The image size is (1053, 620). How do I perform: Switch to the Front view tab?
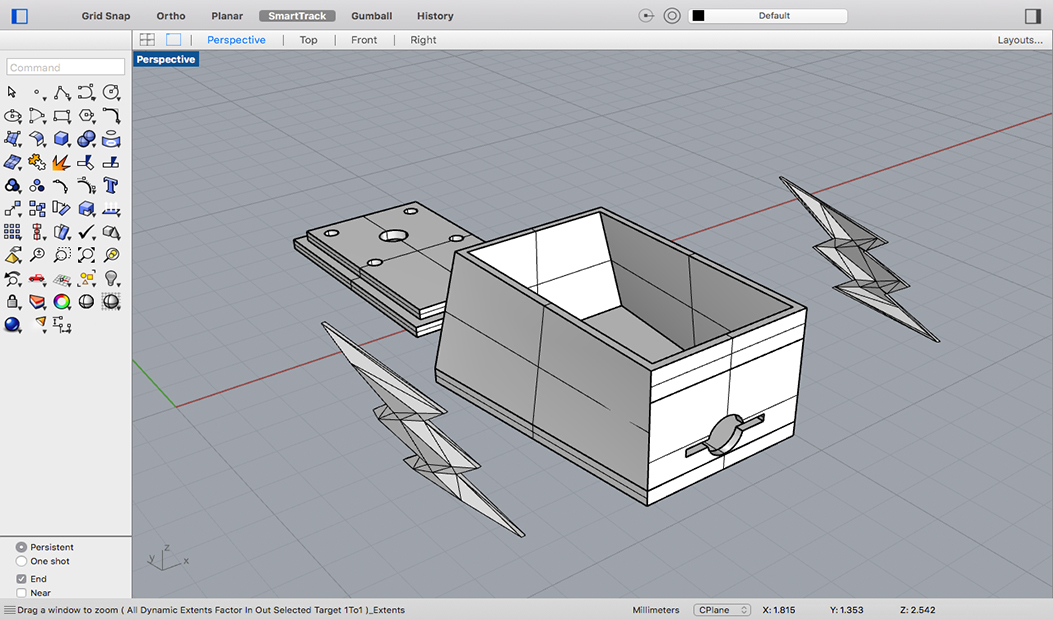click(x=364, y=40)
